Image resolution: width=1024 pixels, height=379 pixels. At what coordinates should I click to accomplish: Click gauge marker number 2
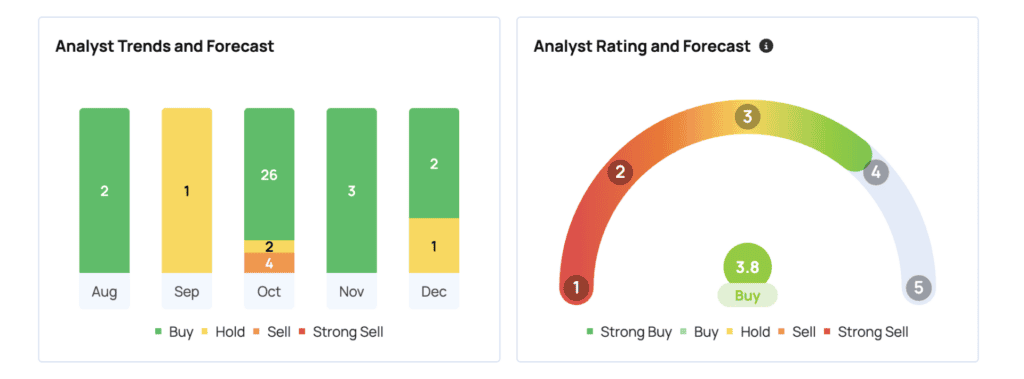pyautogui.click(x=620, y=173)
